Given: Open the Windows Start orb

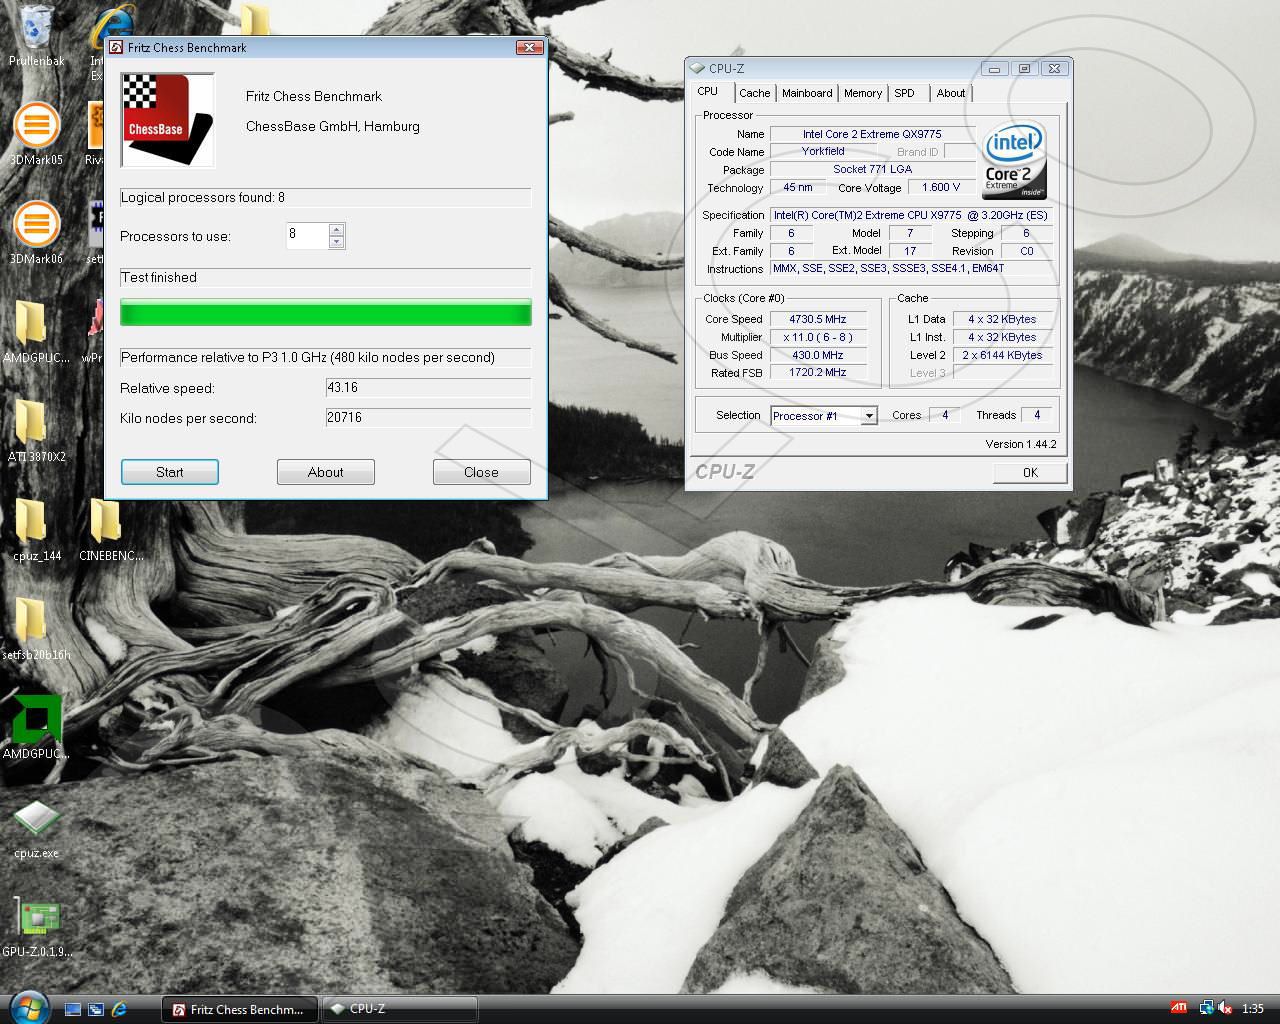Looking at the screenshot, I should 27,1007.
